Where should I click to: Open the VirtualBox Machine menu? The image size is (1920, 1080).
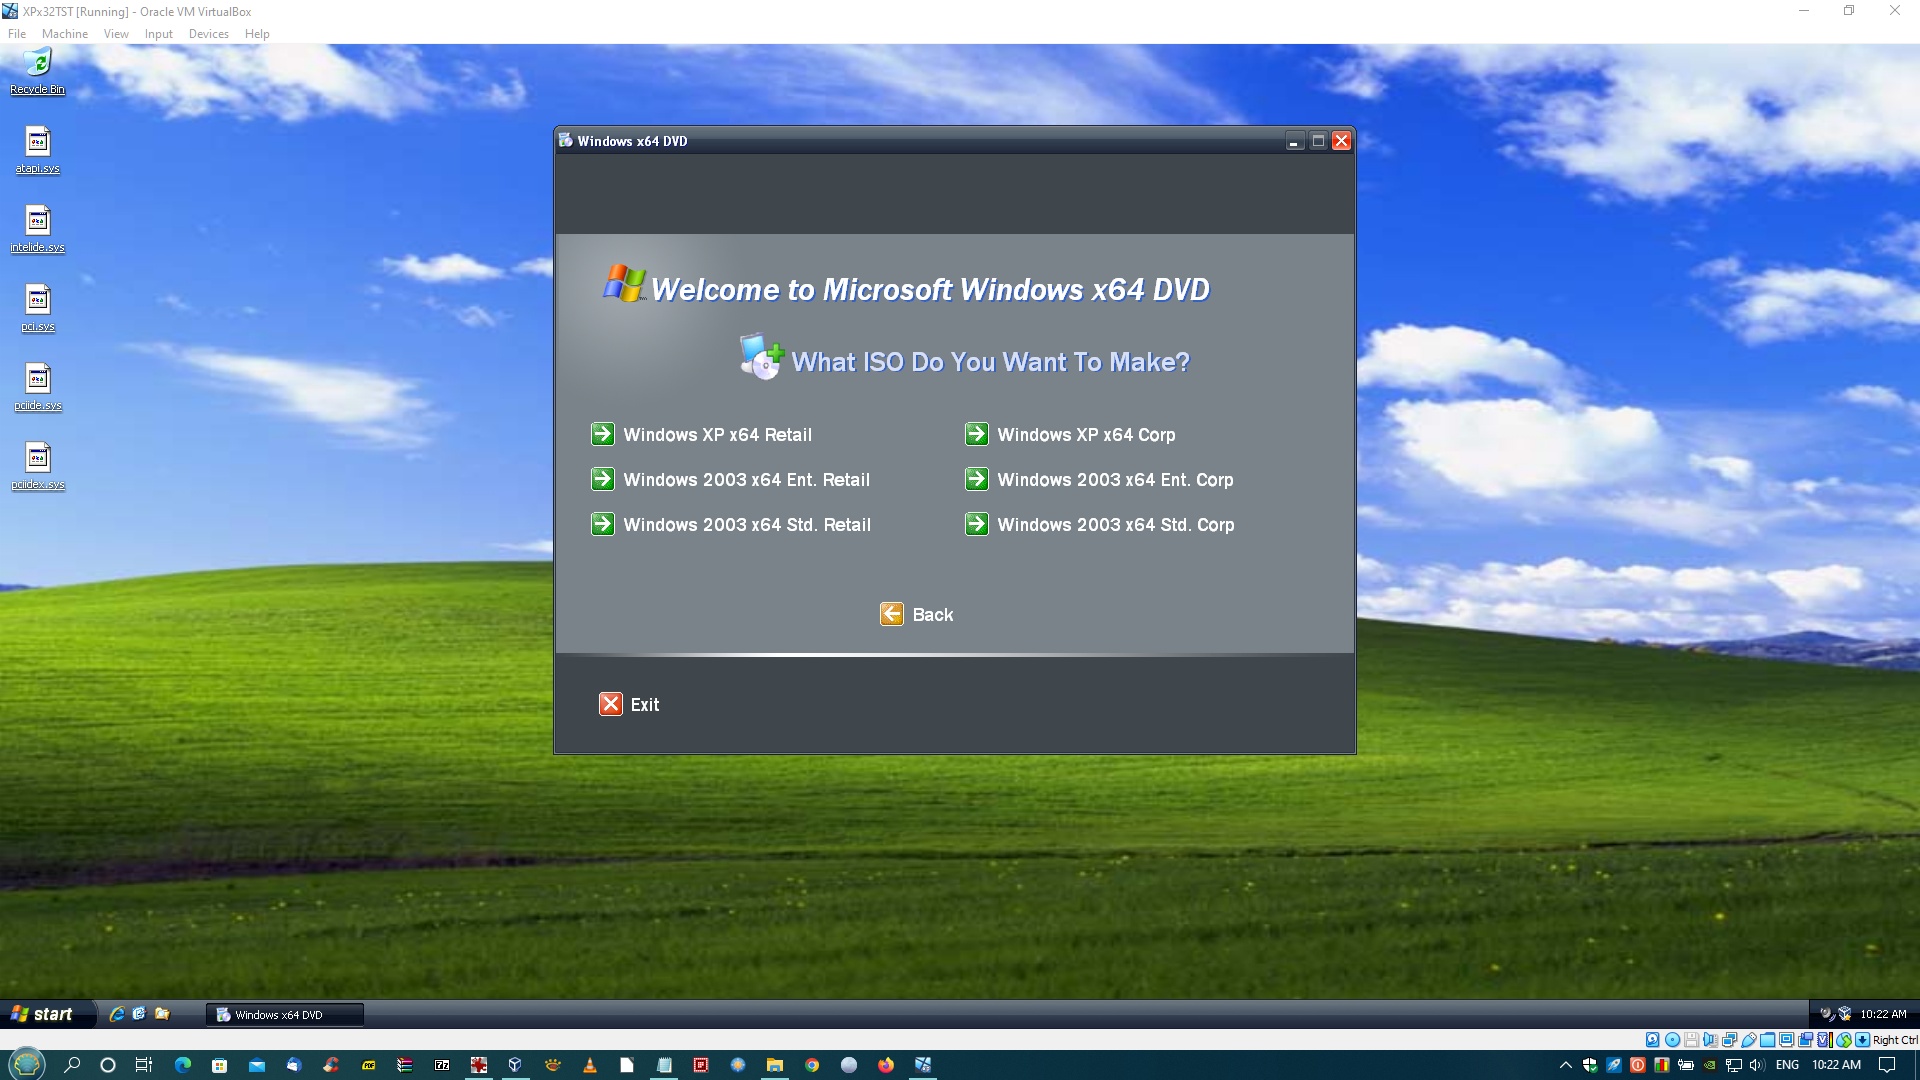(65, 34)
